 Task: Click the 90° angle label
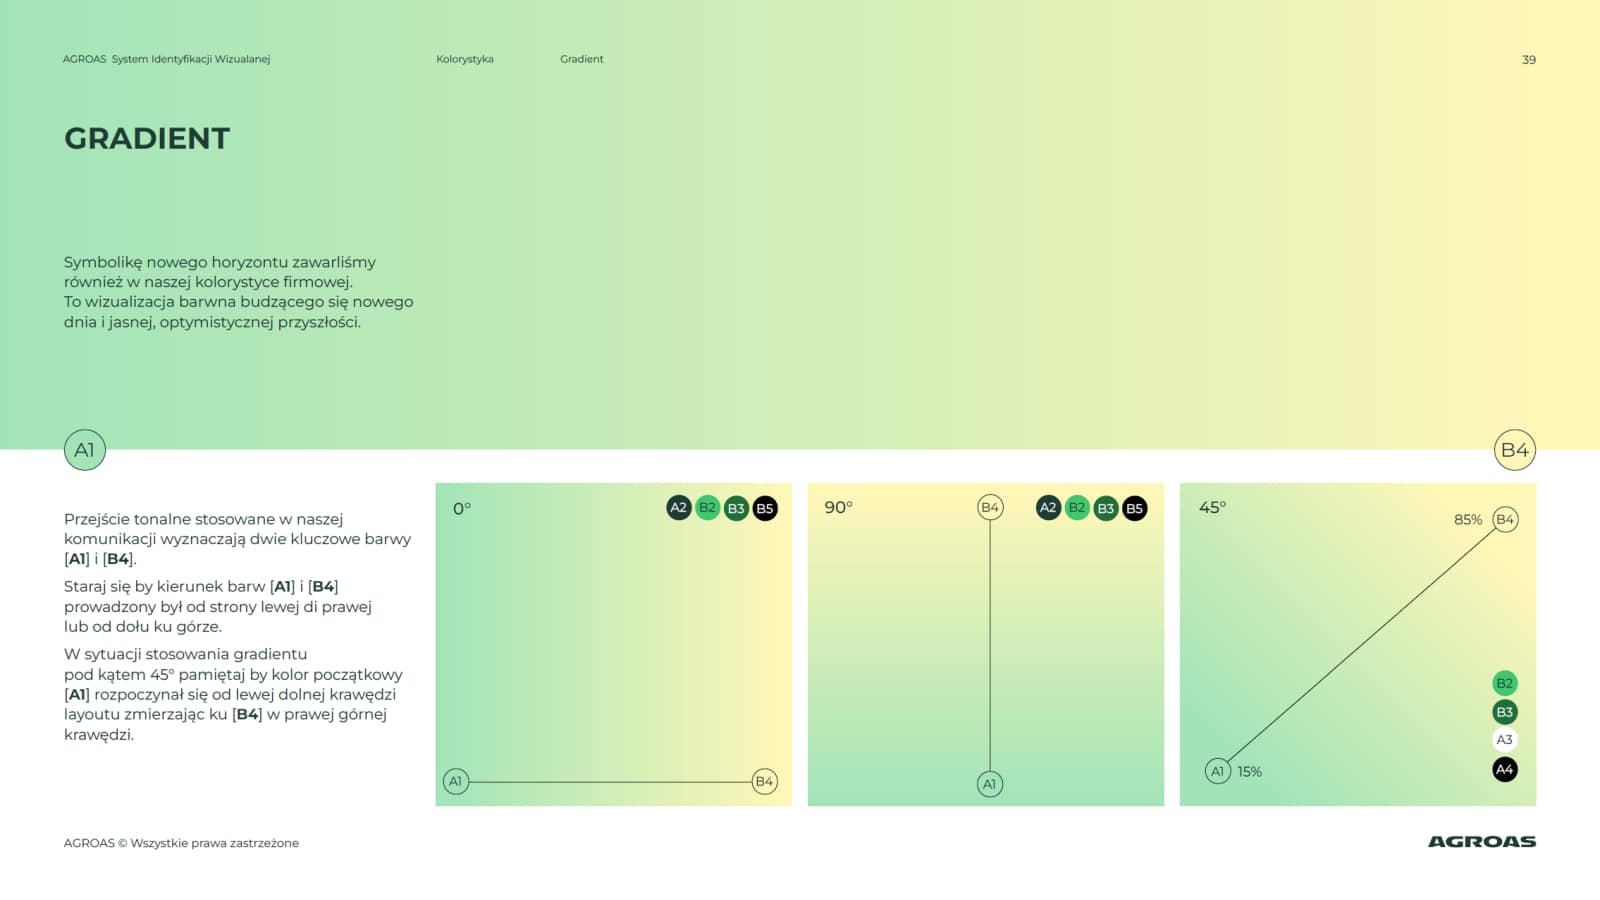(x=839, y=508)
